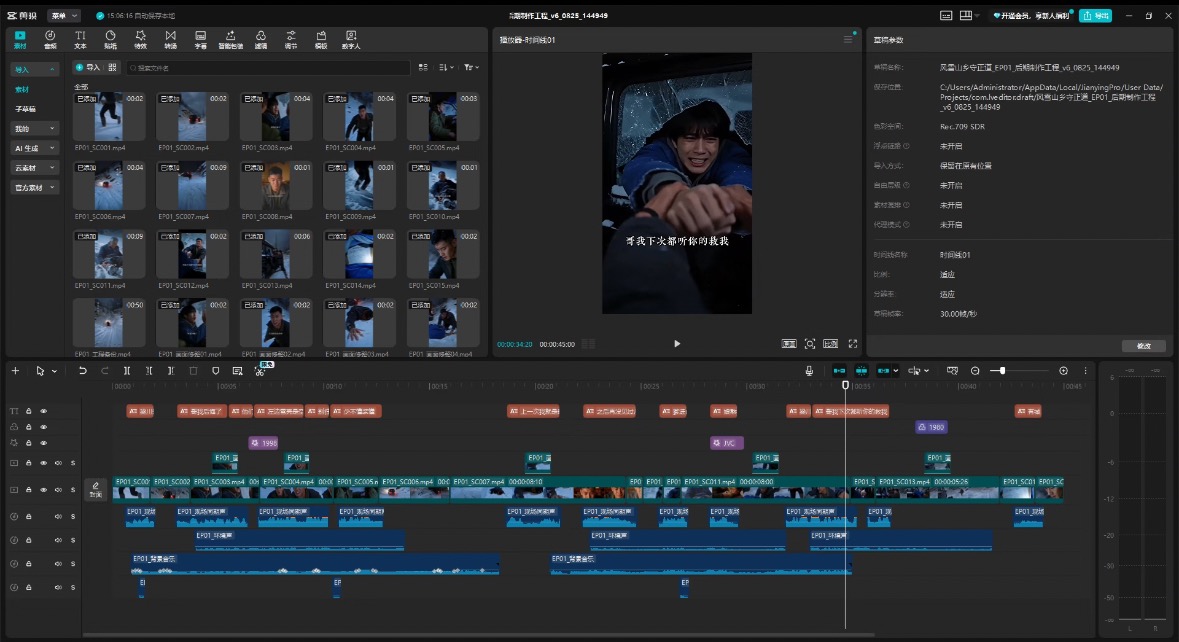The height and width of the screenshot is (642, 1179).
Task: Select the EP01_SC004.mp4 media thumbnail
Action: [x=360, y=117]
